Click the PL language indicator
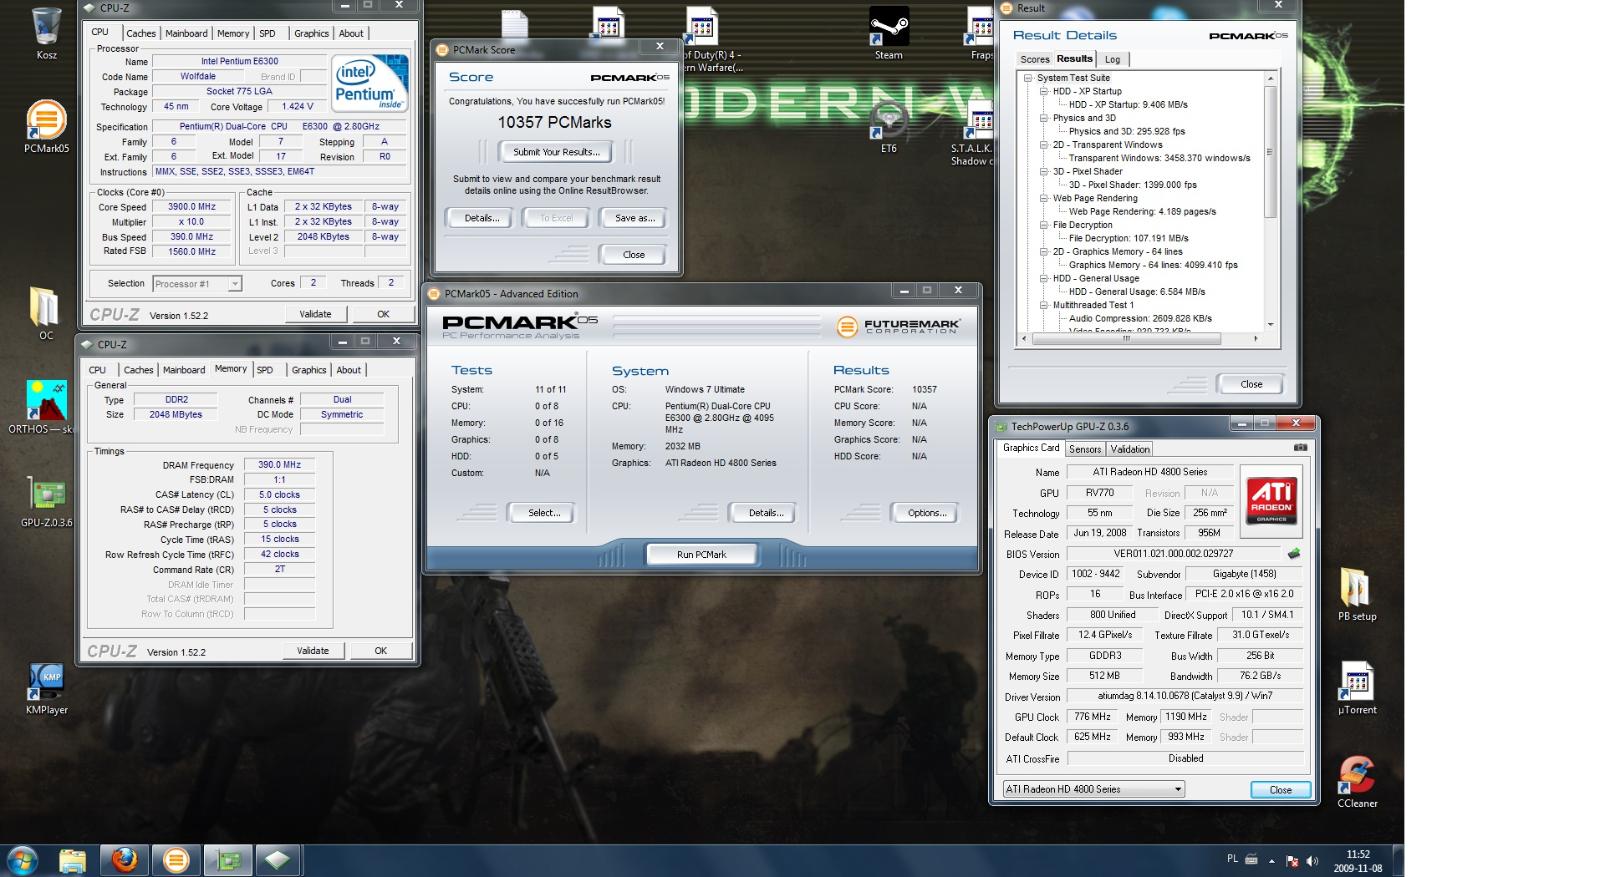This screenshot has height=877, width=1600. coord(1232,859)
